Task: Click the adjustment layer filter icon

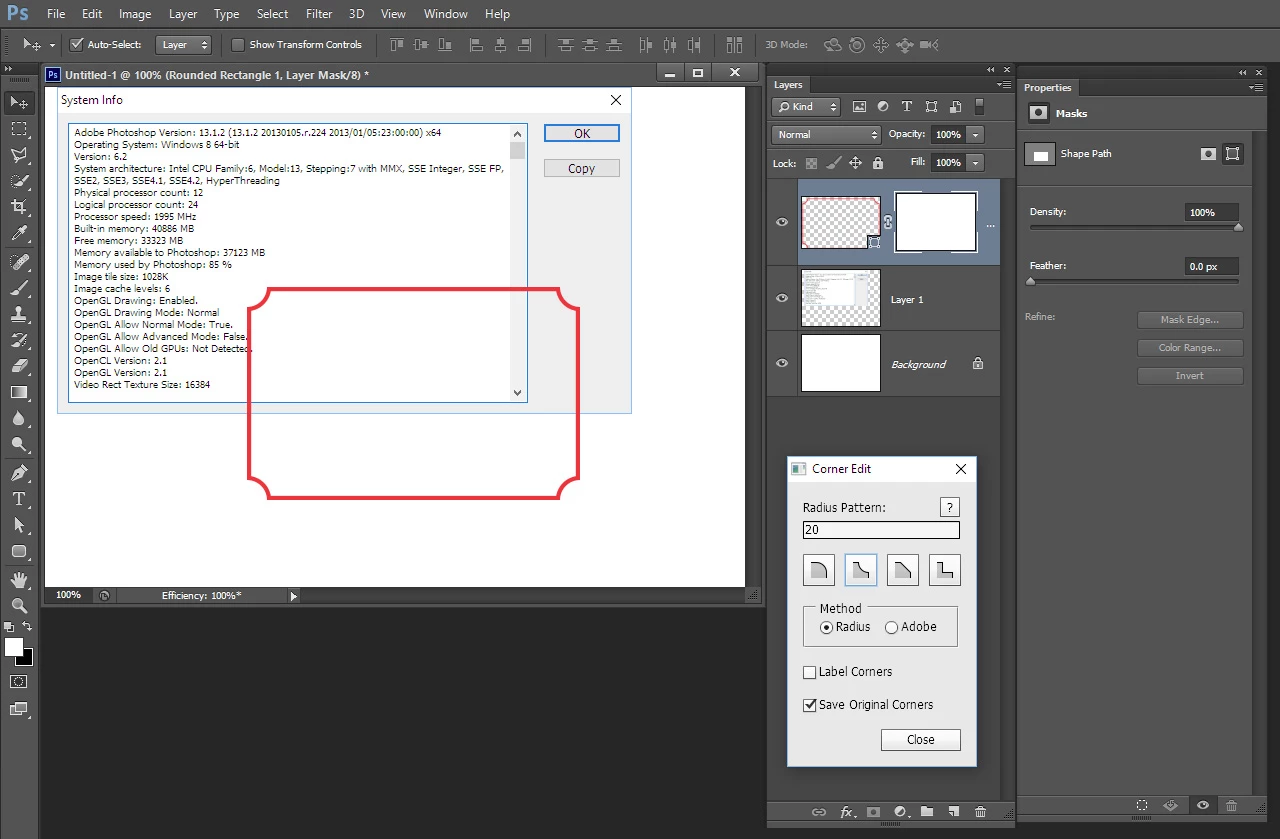Action: click(883, 107)
